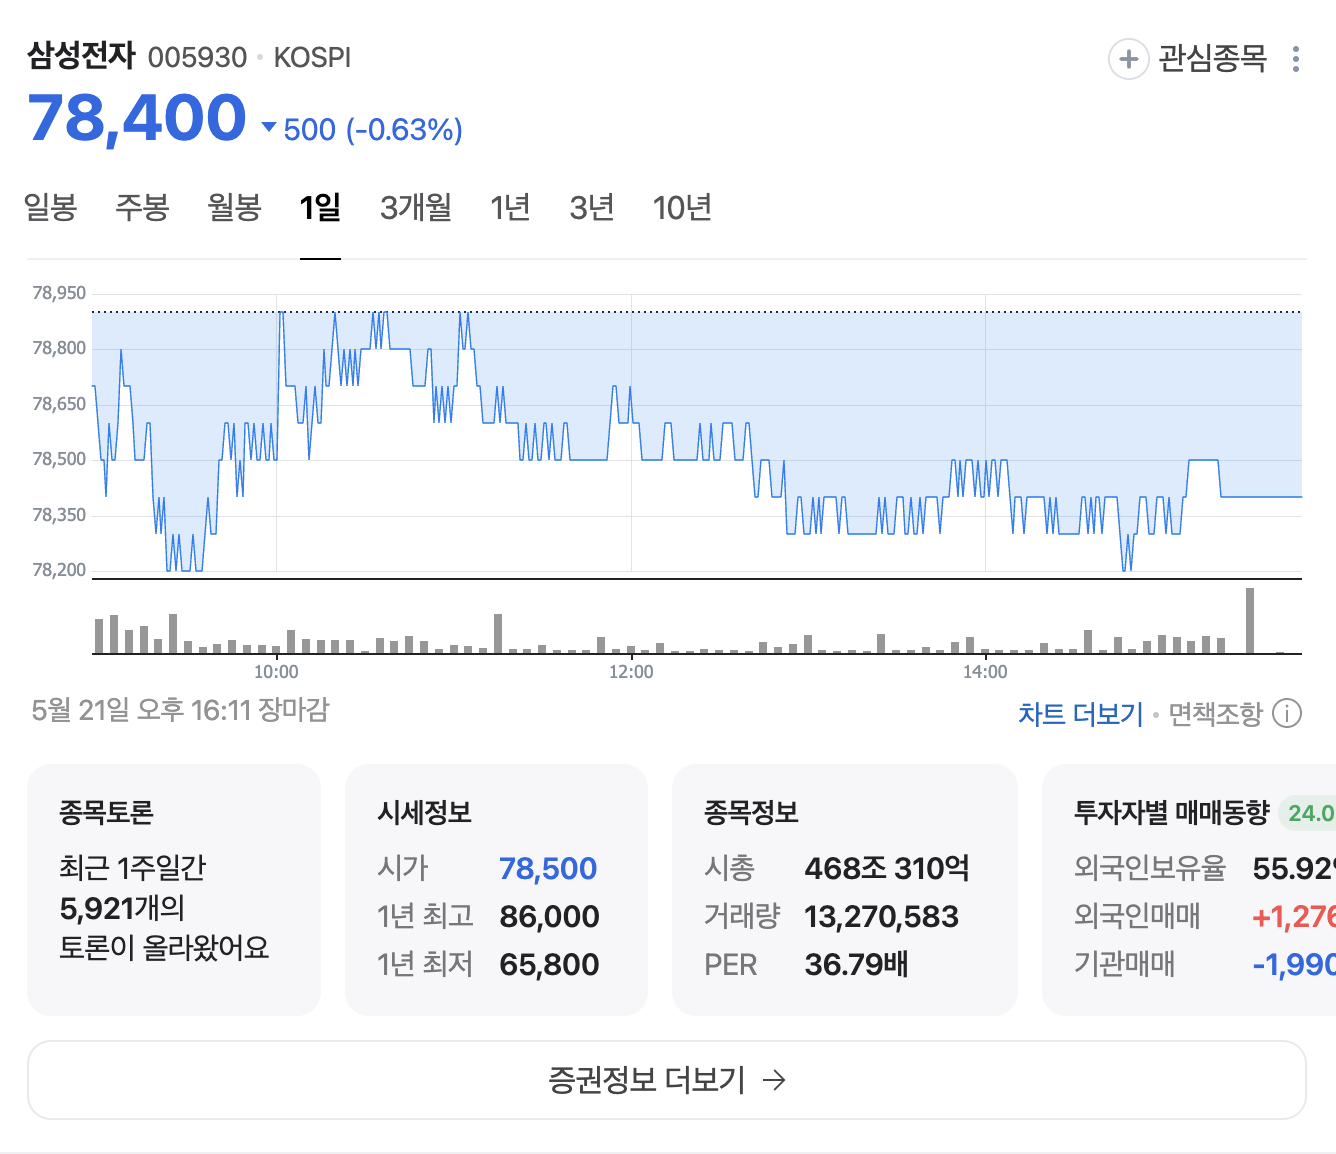Click the info icon next to 면책조항
This screenshot has height=1154, width=1336.
(1287, 713)
